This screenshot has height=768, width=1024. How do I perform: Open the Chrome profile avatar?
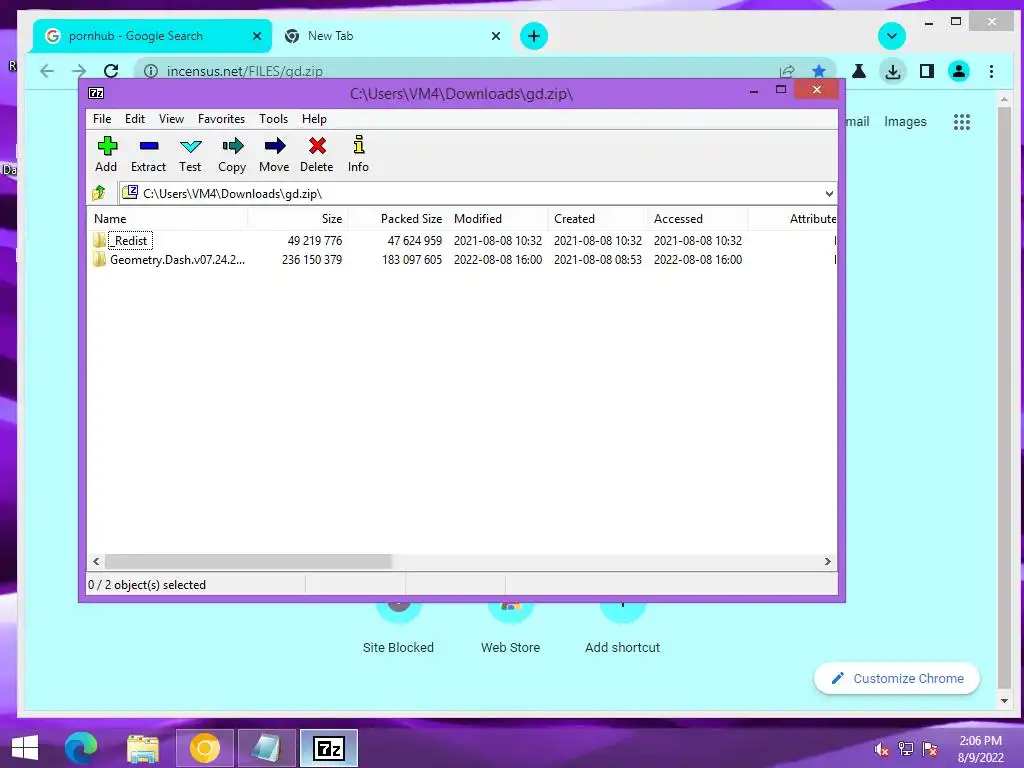pos(959,71)
